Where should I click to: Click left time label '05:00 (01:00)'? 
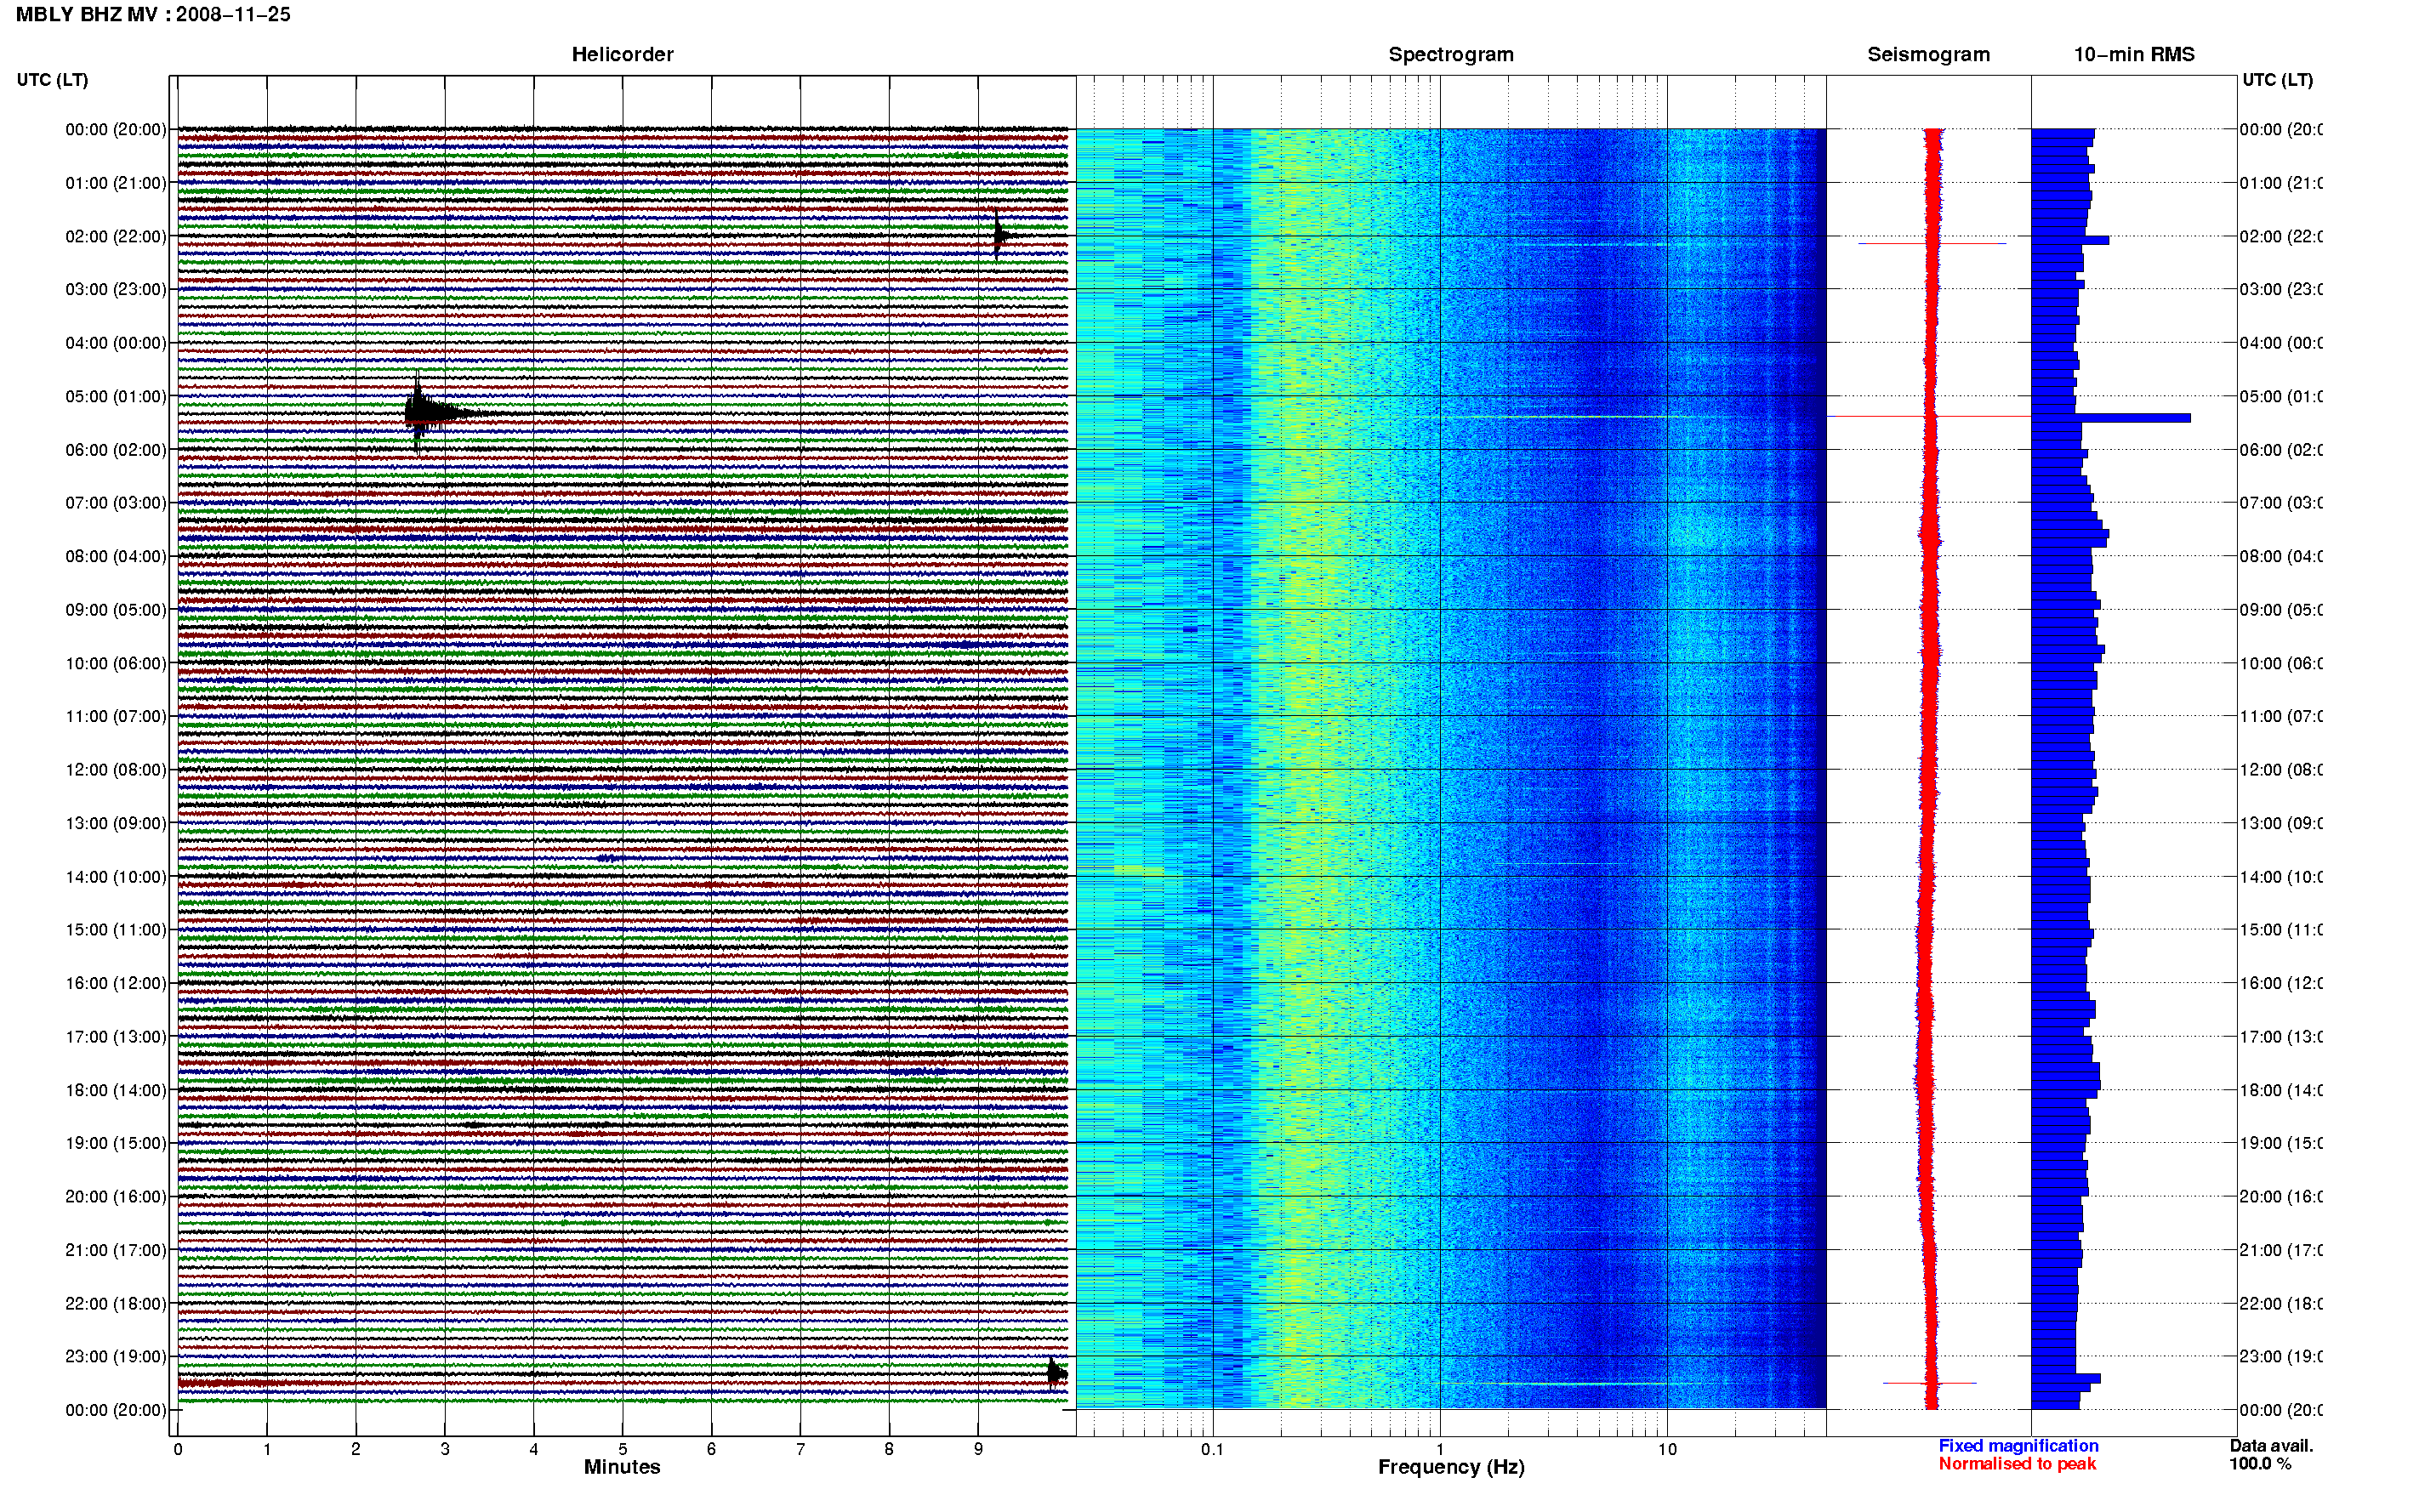point(116,396)
